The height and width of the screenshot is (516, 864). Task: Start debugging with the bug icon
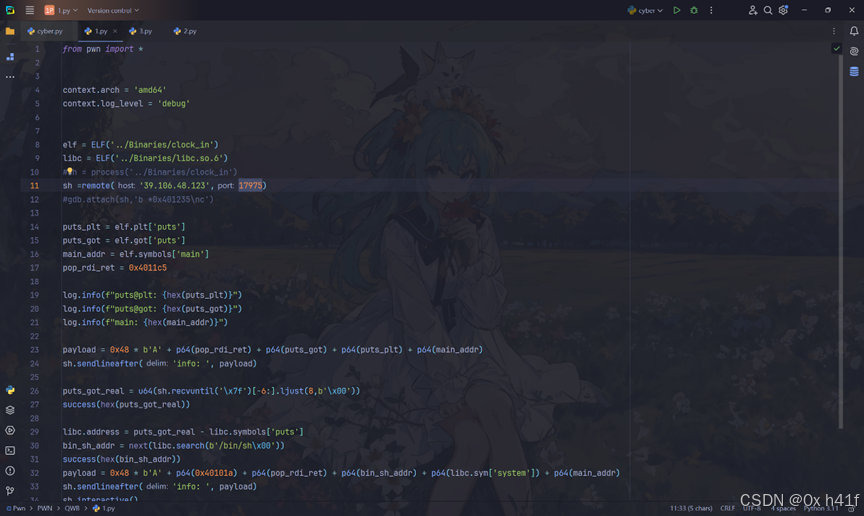pos(694,10)
